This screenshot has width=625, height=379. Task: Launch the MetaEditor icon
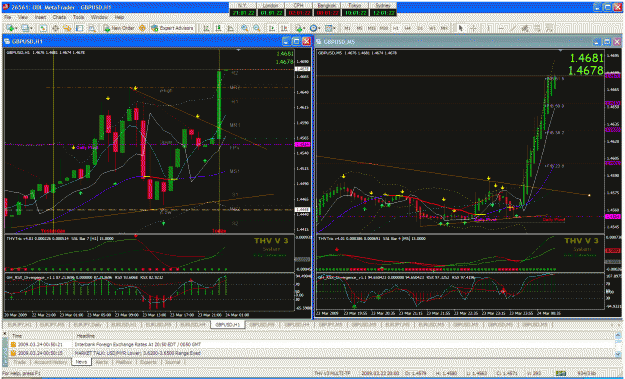pyautogui.click(x=142, y=28)
